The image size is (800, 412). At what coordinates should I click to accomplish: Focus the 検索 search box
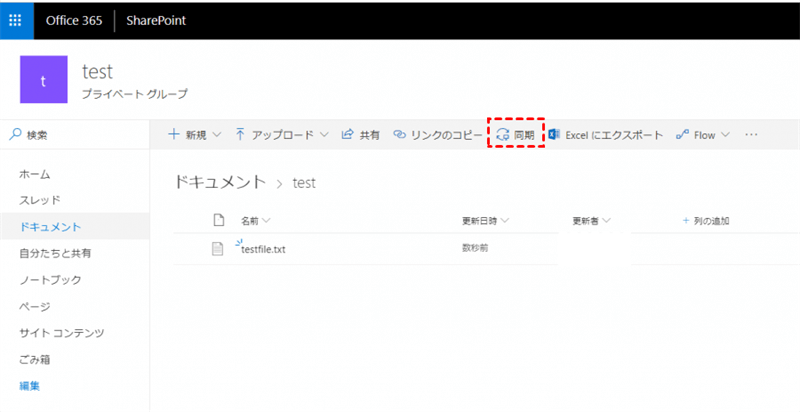(74, 135)
